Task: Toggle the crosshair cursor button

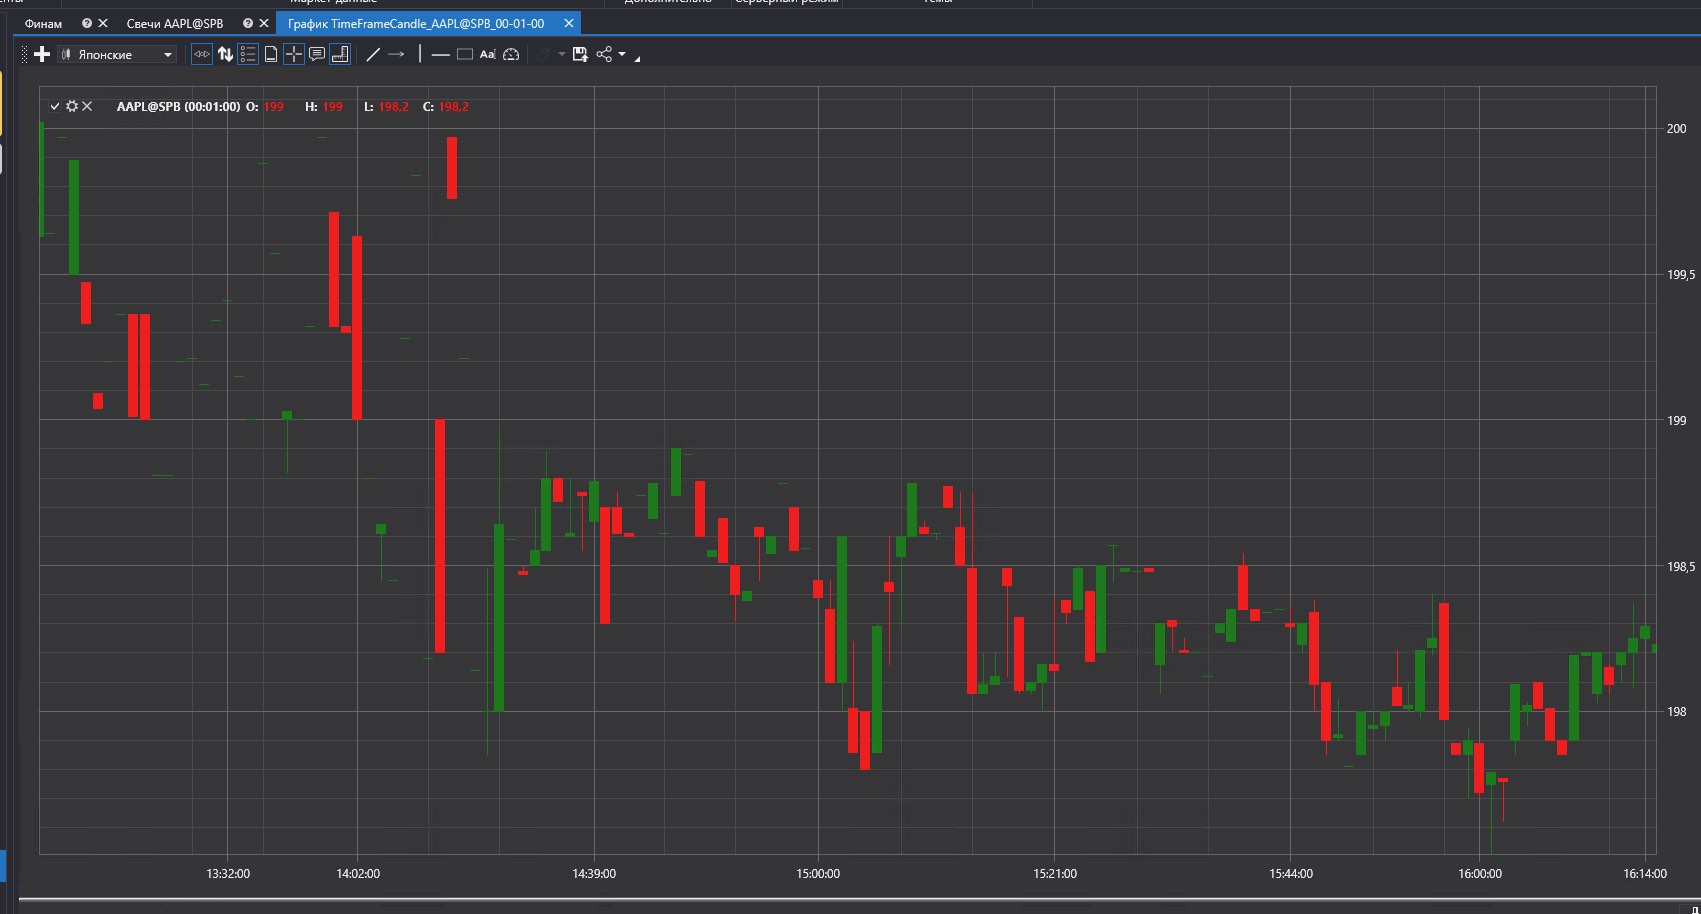Action: point(294,54)
